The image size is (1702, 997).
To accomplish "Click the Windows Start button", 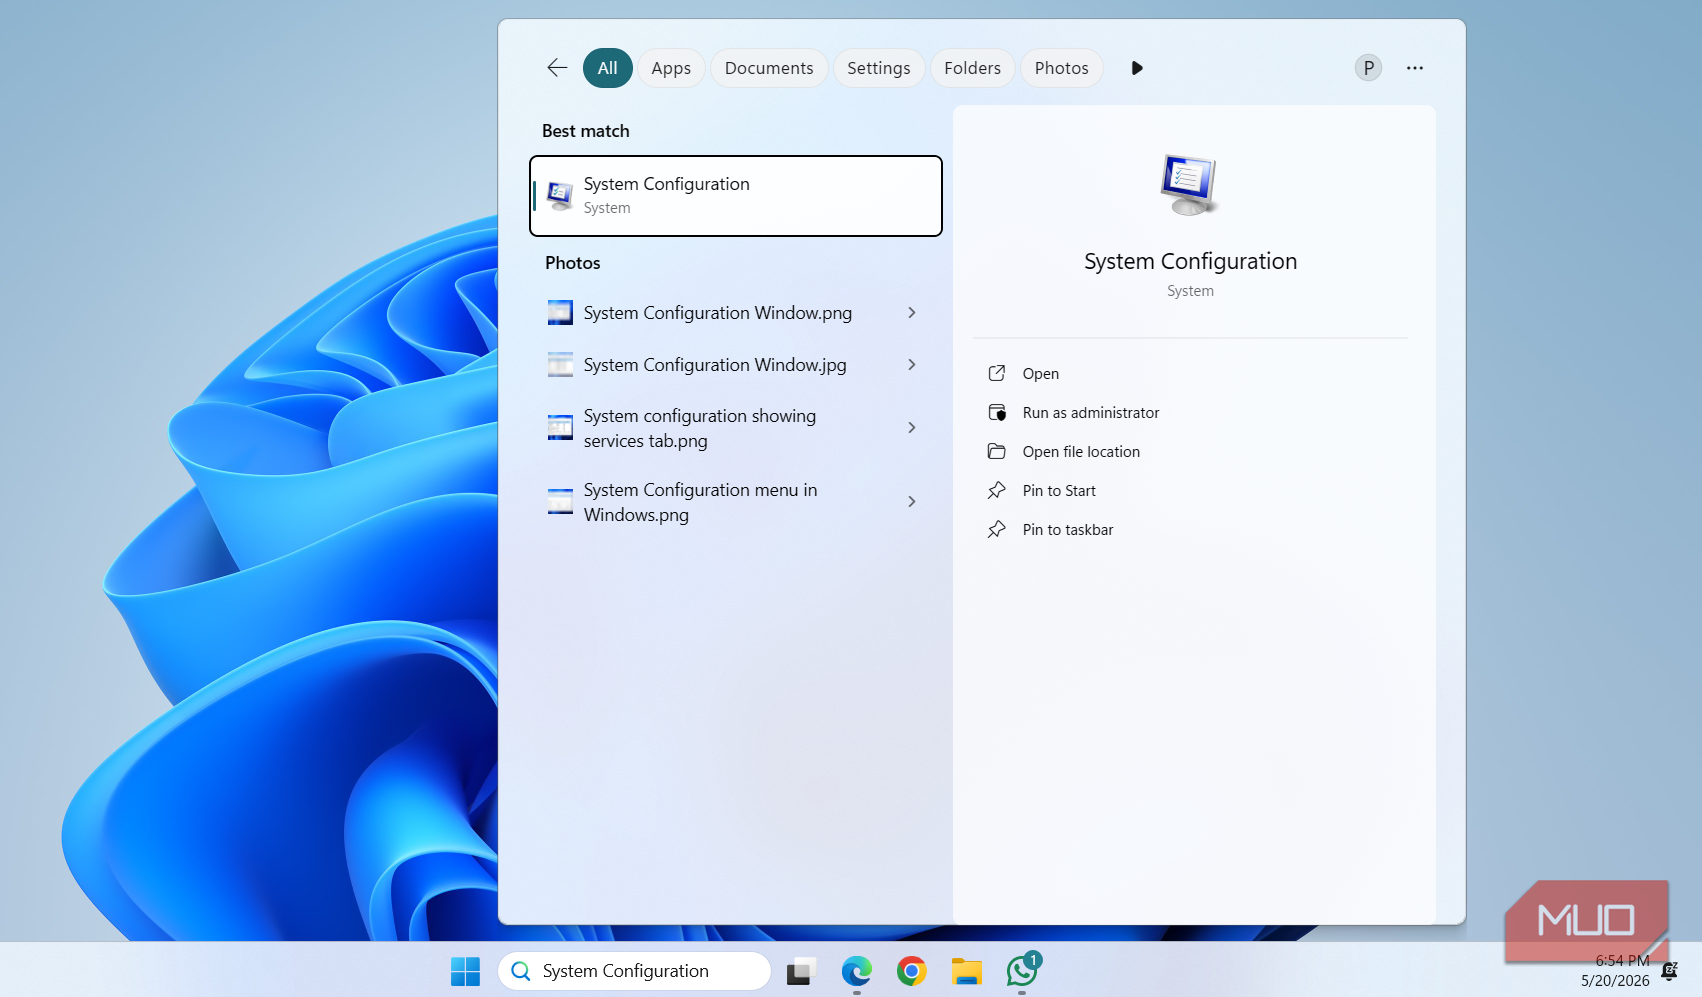I will (x=465, y=971).
